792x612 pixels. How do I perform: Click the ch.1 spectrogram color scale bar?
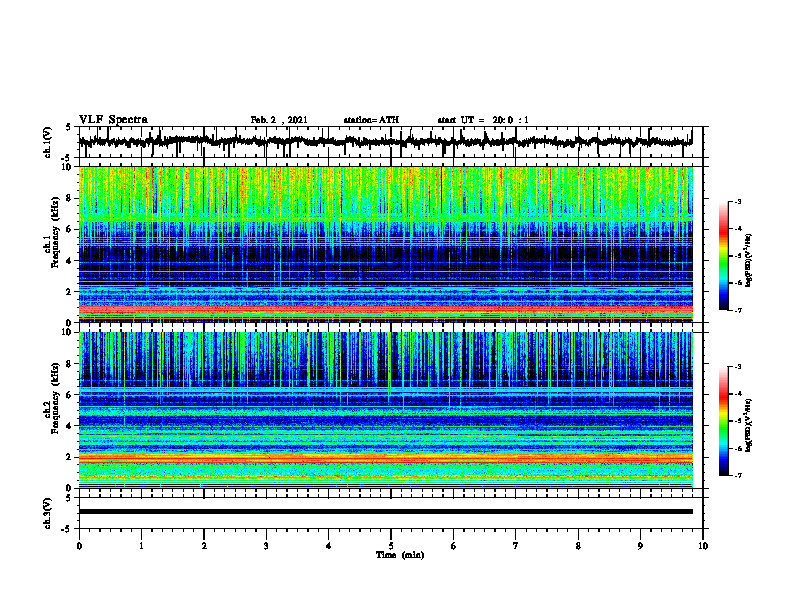click(x=724, y=256)
